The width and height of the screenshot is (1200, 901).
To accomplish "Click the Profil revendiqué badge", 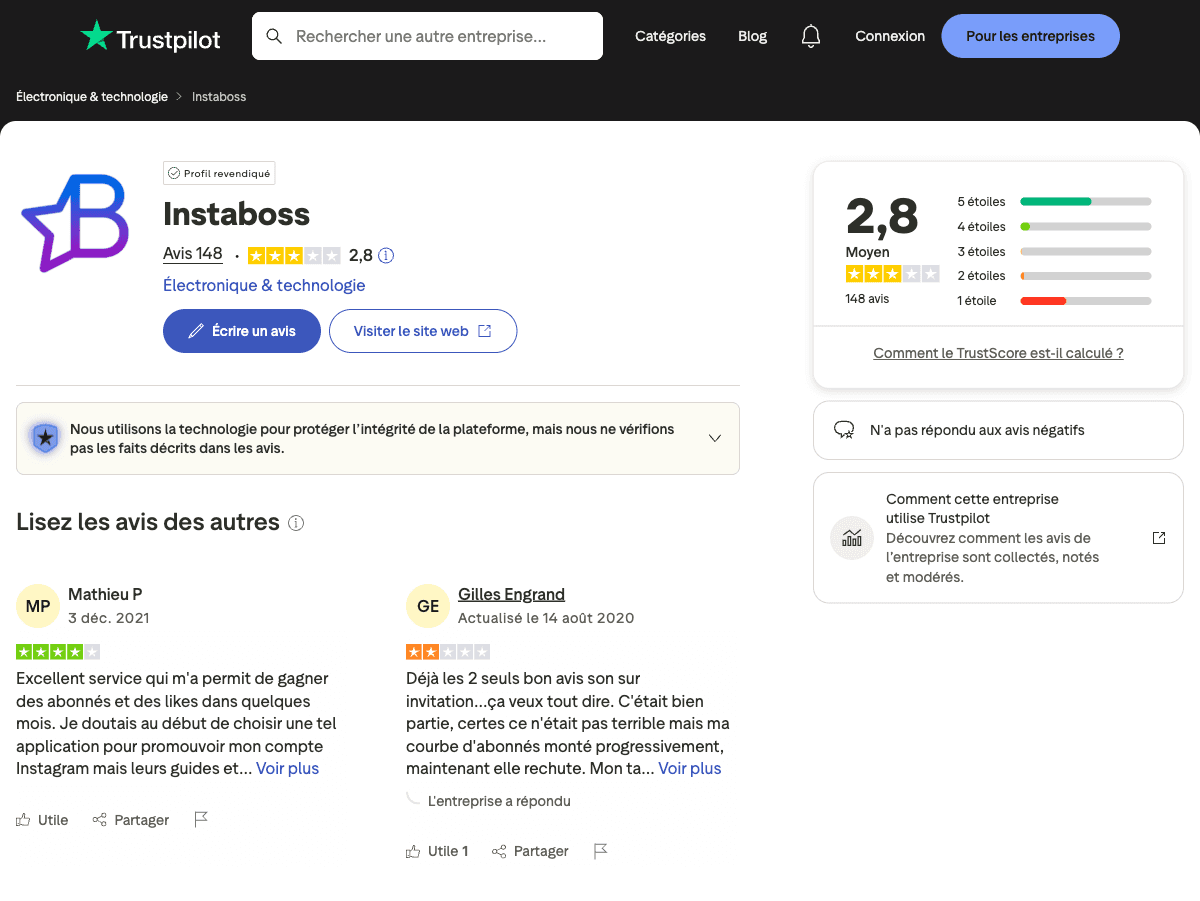I will tap(219, 173).
